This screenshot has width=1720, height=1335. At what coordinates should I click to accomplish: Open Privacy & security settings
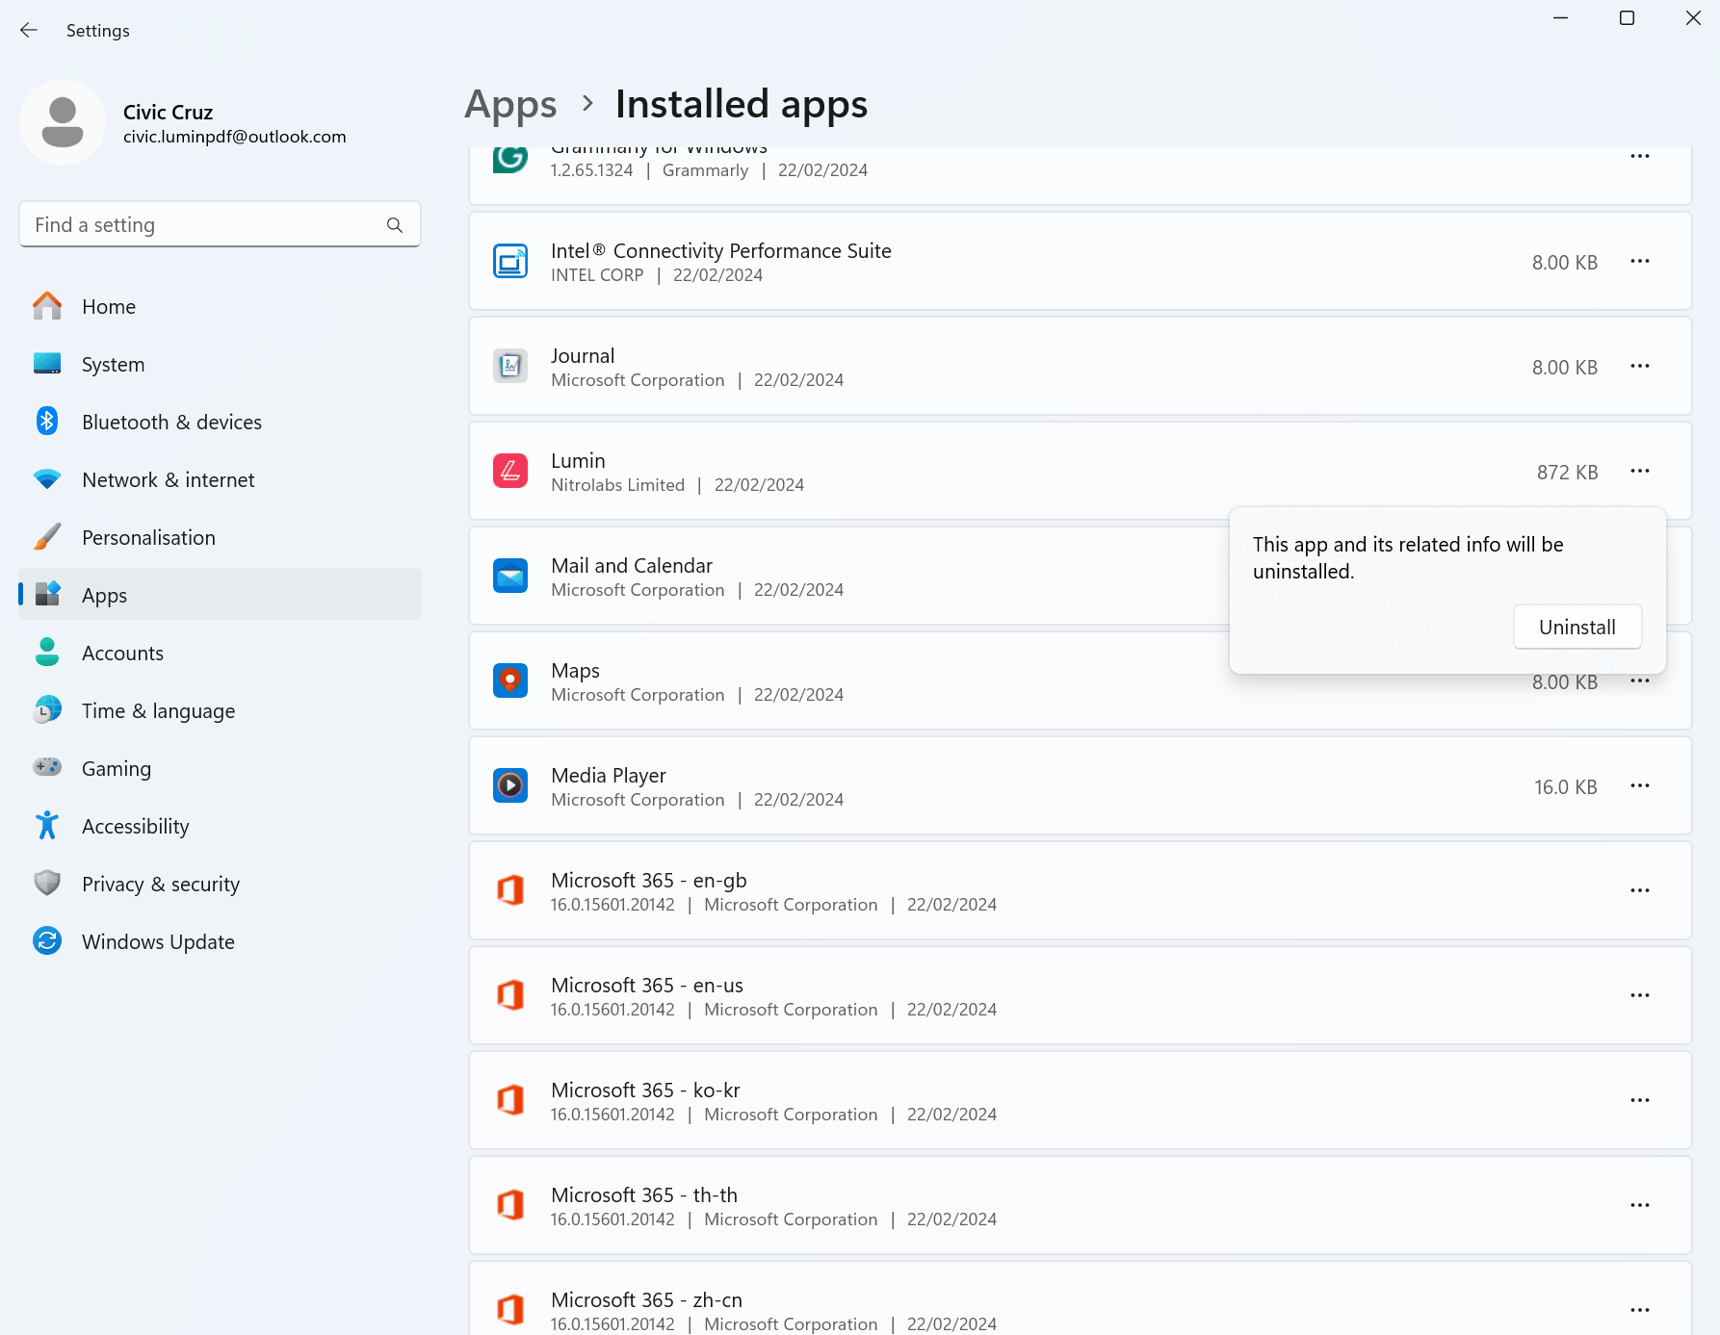coord(160,883)
